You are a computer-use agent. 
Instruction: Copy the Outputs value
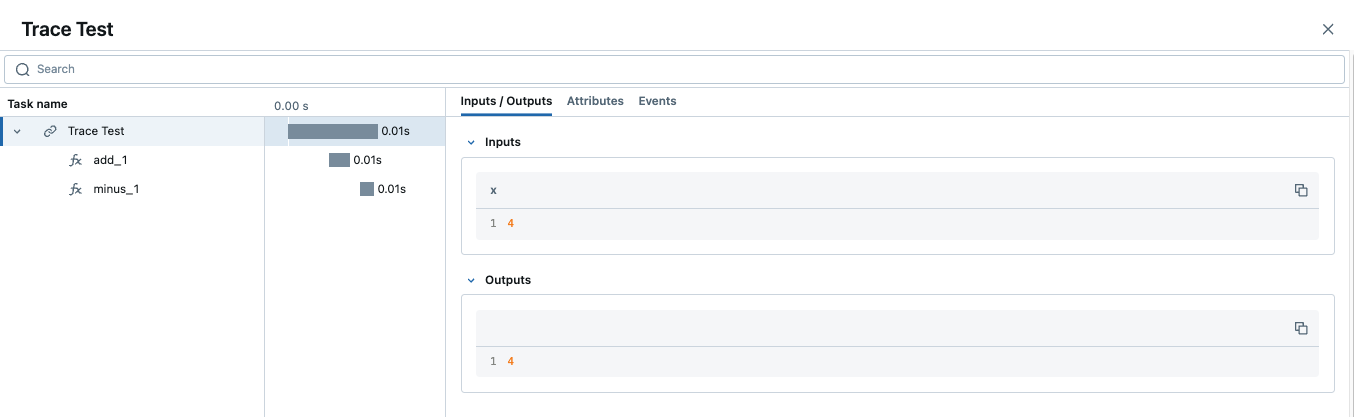[1301, 328]
